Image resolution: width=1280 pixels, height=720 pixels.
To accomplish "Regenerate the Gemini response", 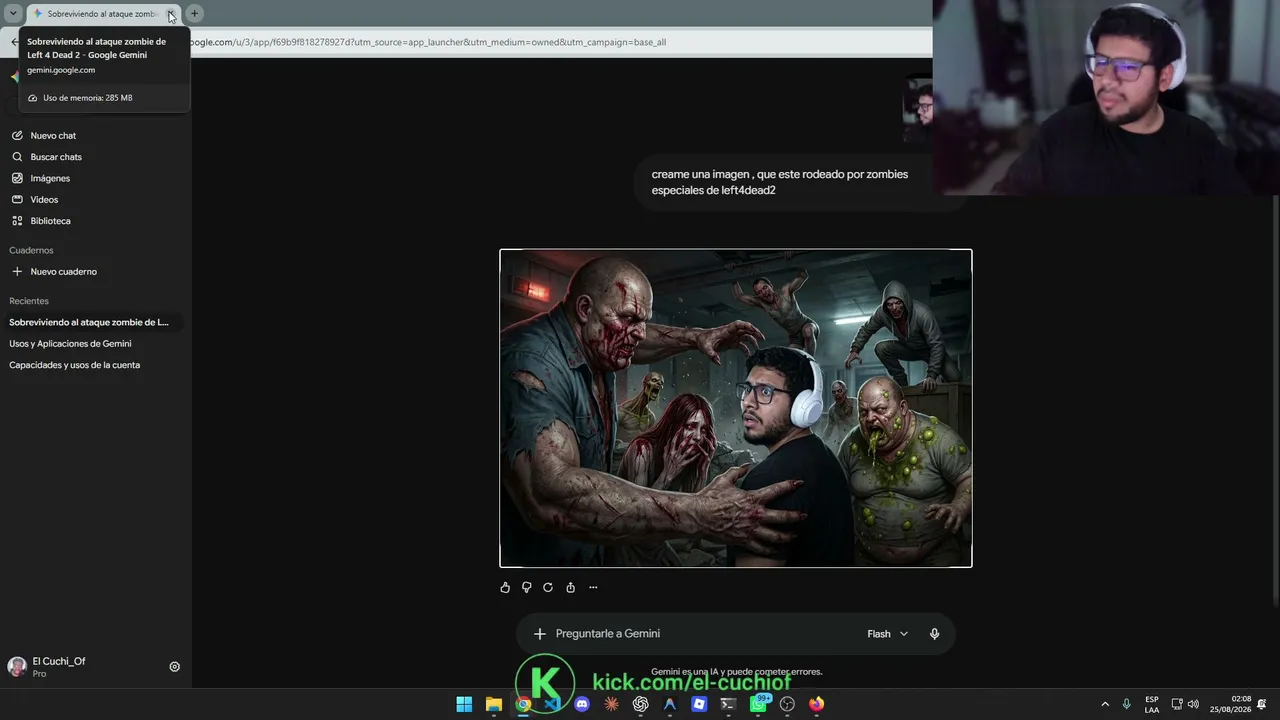I will 548,588.
